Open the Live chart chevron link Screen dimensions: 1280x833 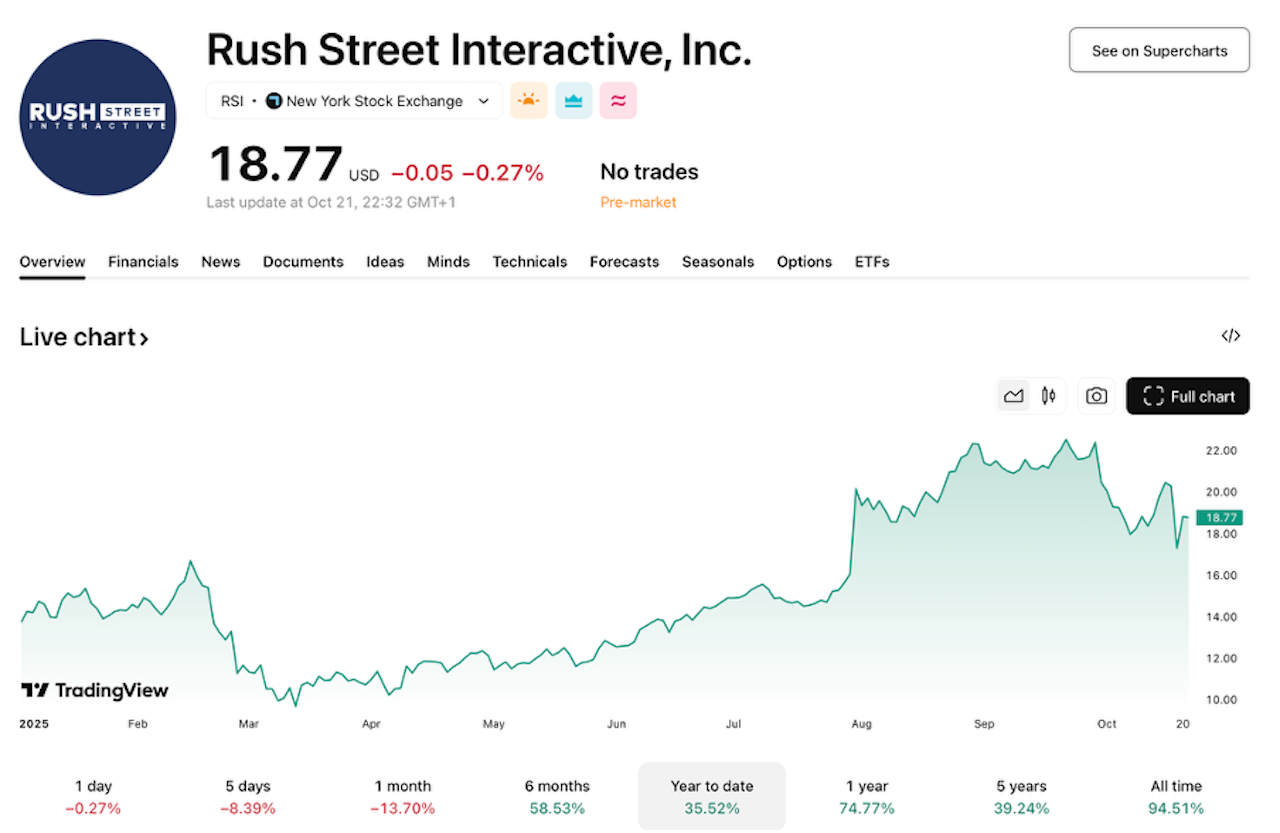pos(85,338)
